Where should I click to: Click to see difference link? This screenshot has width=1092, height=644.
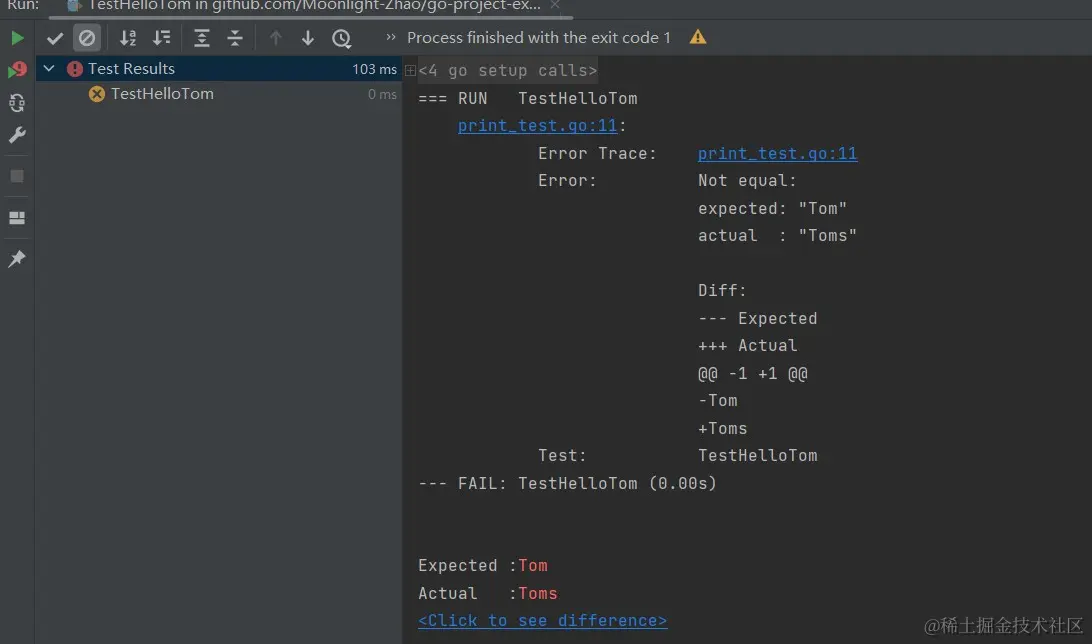pyautogui.click(x=543, y=620)
